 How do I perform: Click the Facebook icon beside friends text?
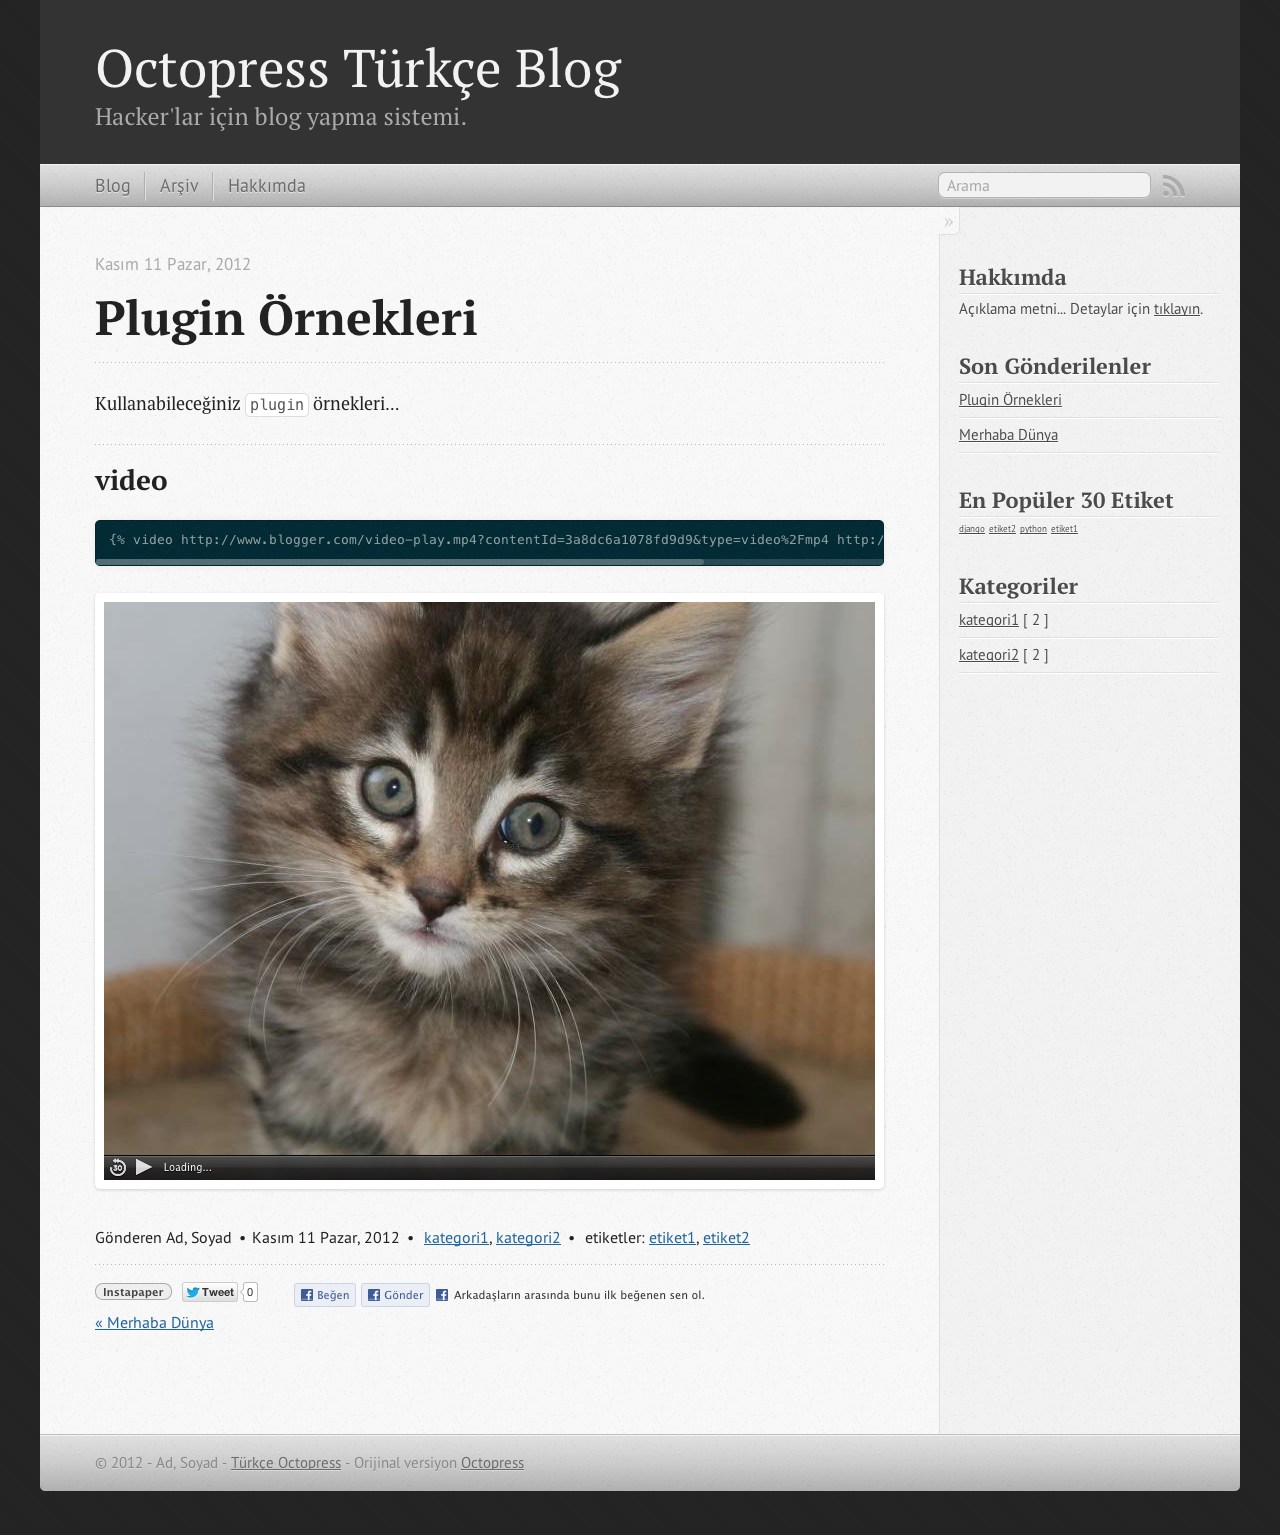pos(442,1295)
